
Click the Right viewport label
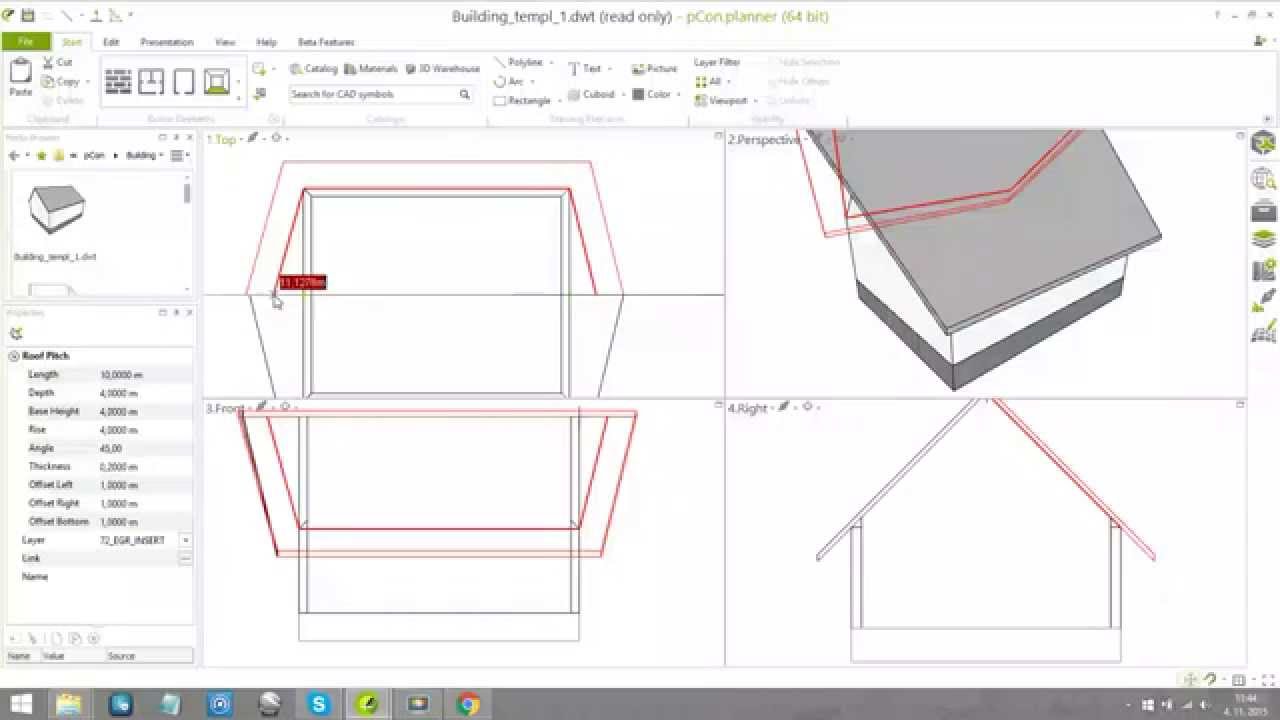tap(748, 408)
